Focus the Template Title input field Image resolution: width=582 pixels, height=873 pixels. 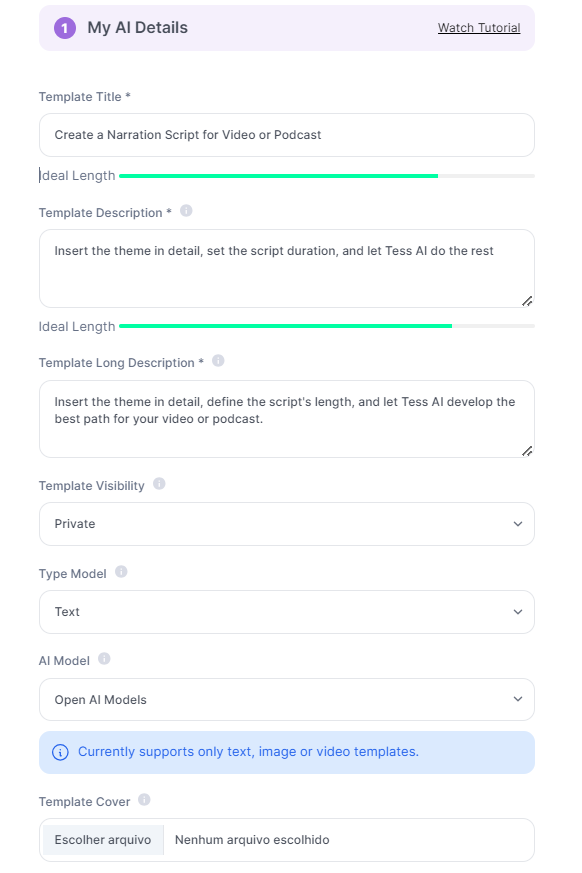pos(287,135)
